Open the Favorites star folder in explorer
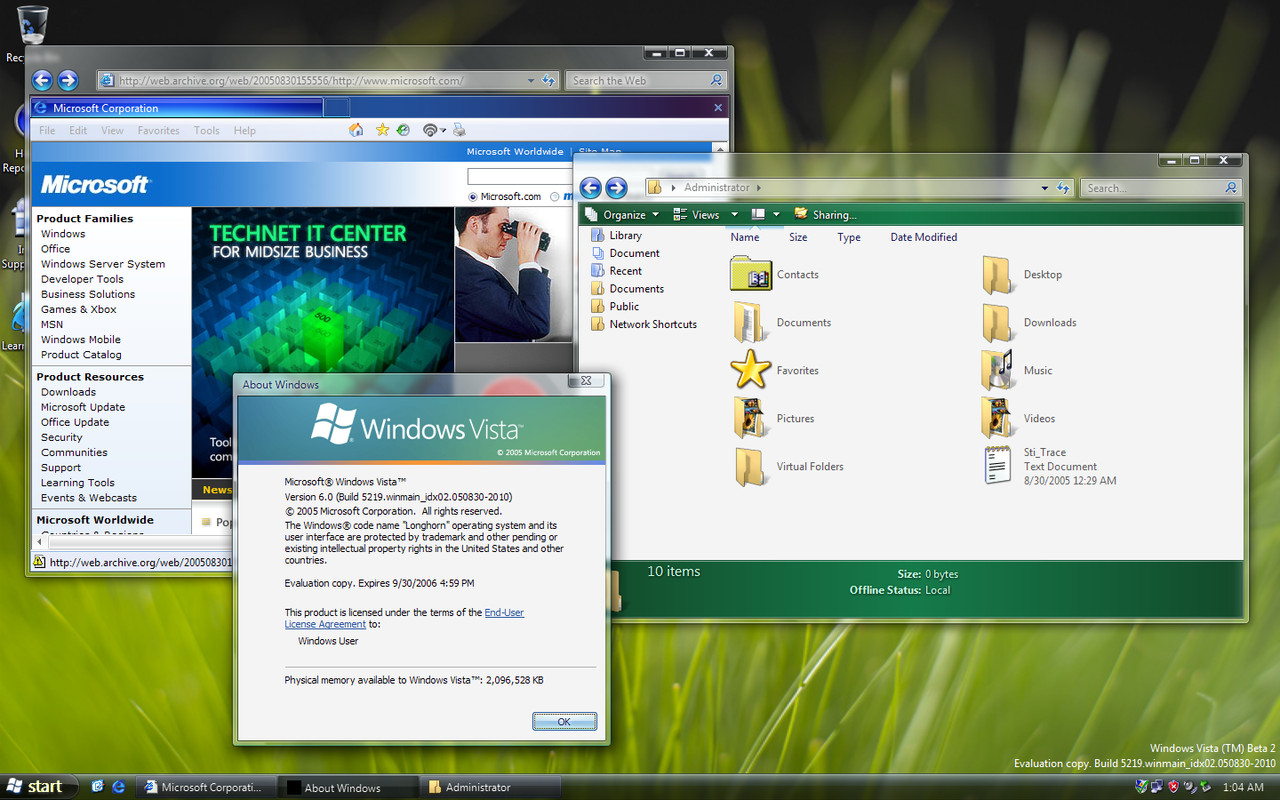Screen dimensions: 1280x800 click(751, 370)
